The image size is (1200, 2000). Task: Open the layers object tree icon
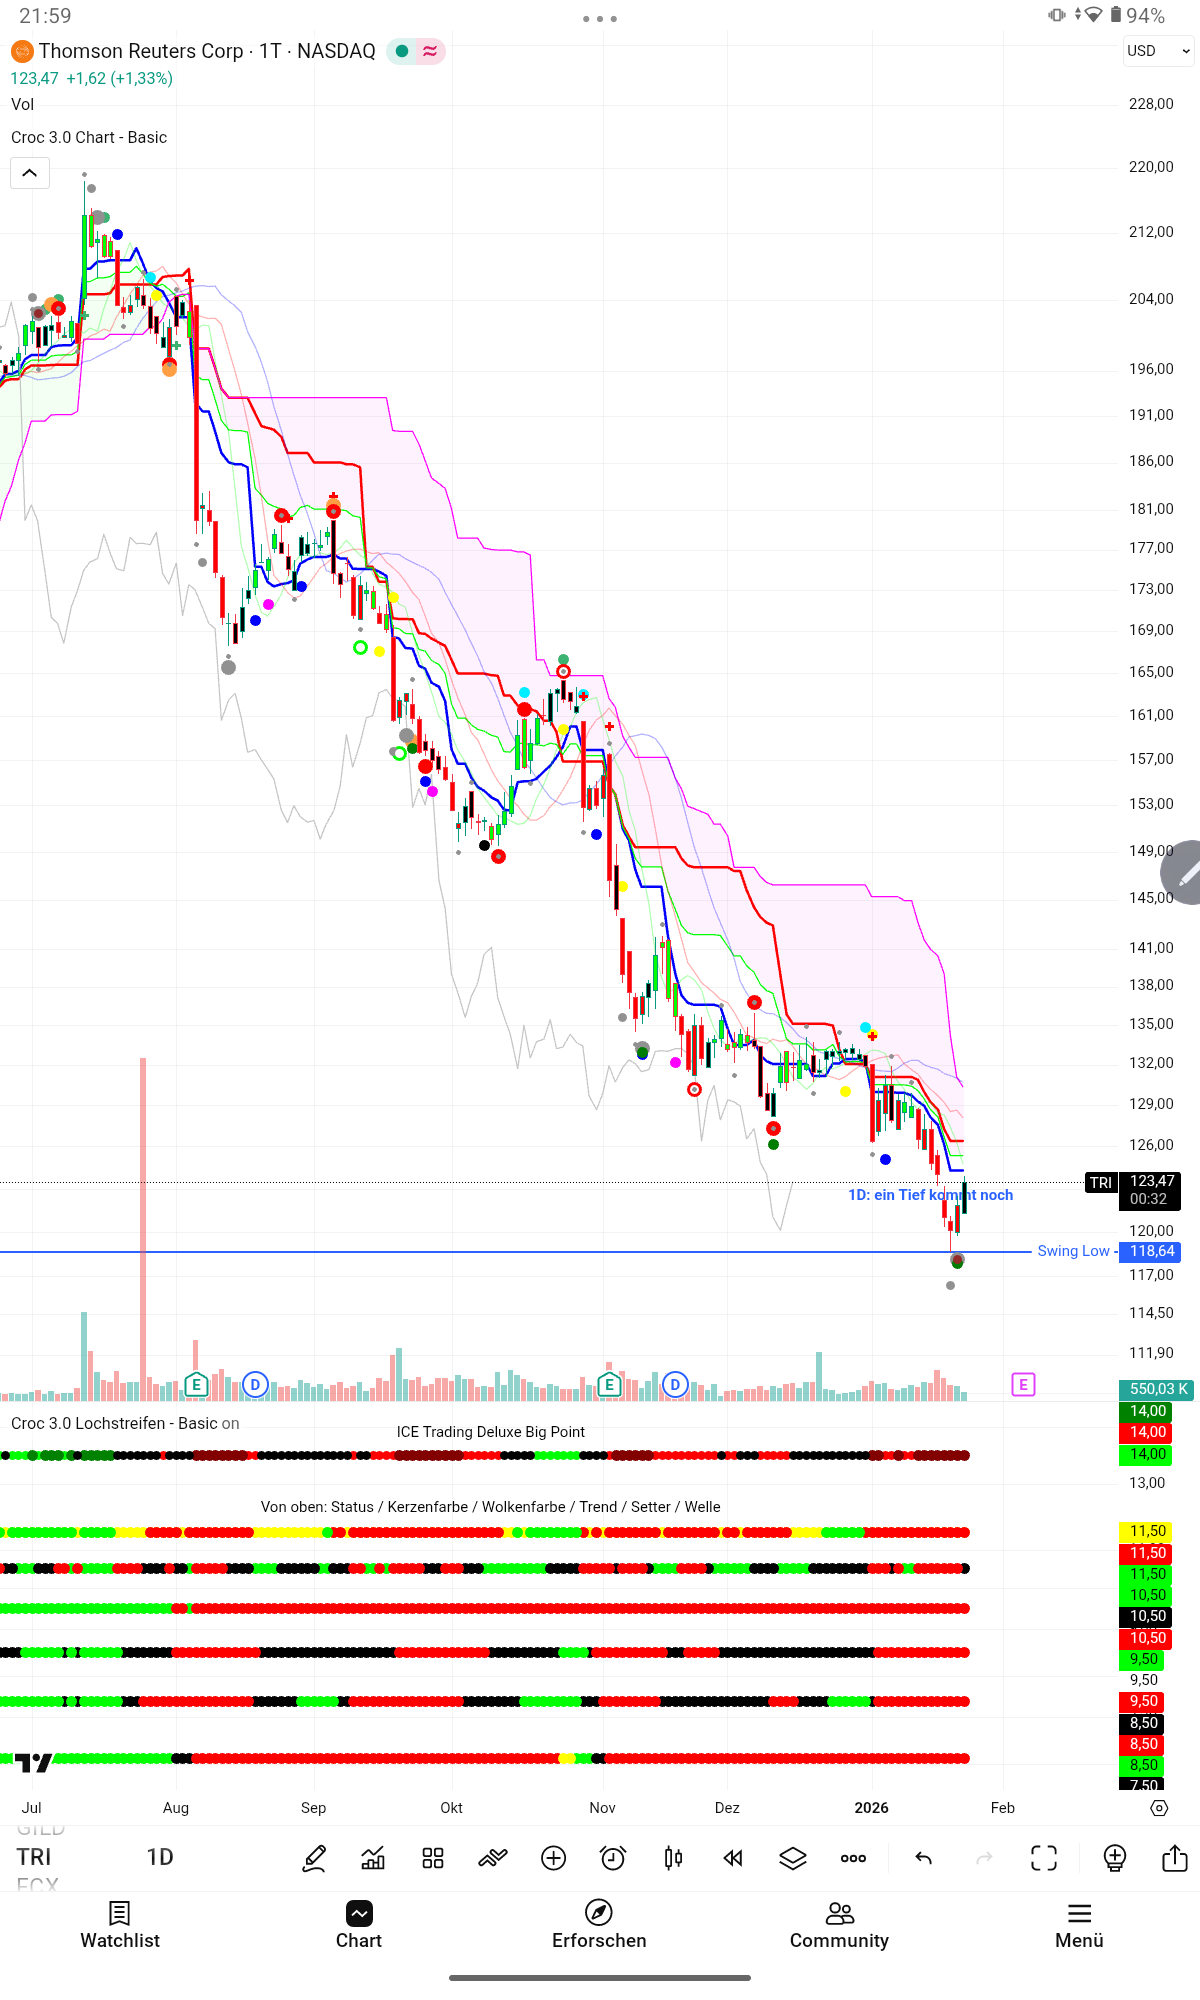[x=793, y=1858]
